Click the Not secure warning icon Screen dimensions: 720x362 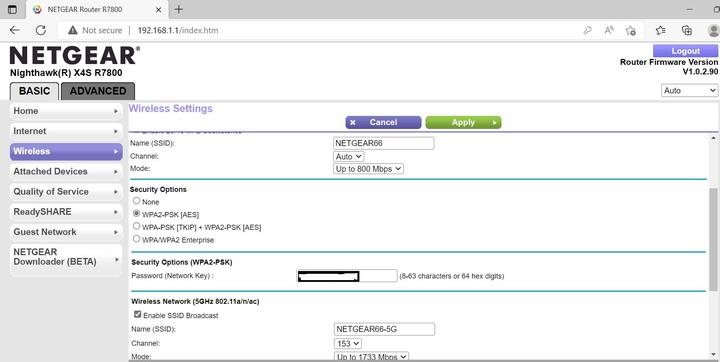point(72,30)
